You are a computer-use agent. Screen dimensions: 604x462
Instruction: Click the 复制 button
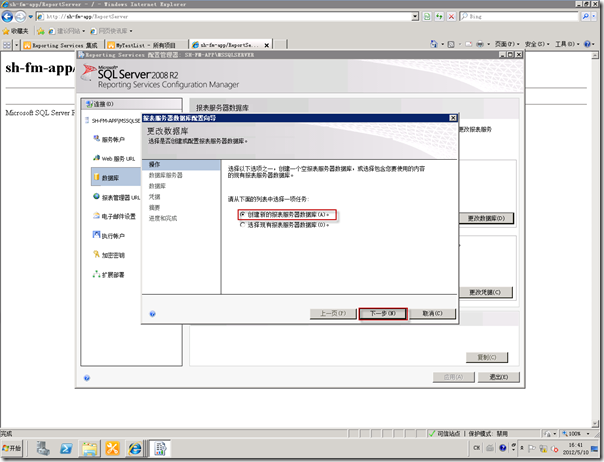(487, 358)
